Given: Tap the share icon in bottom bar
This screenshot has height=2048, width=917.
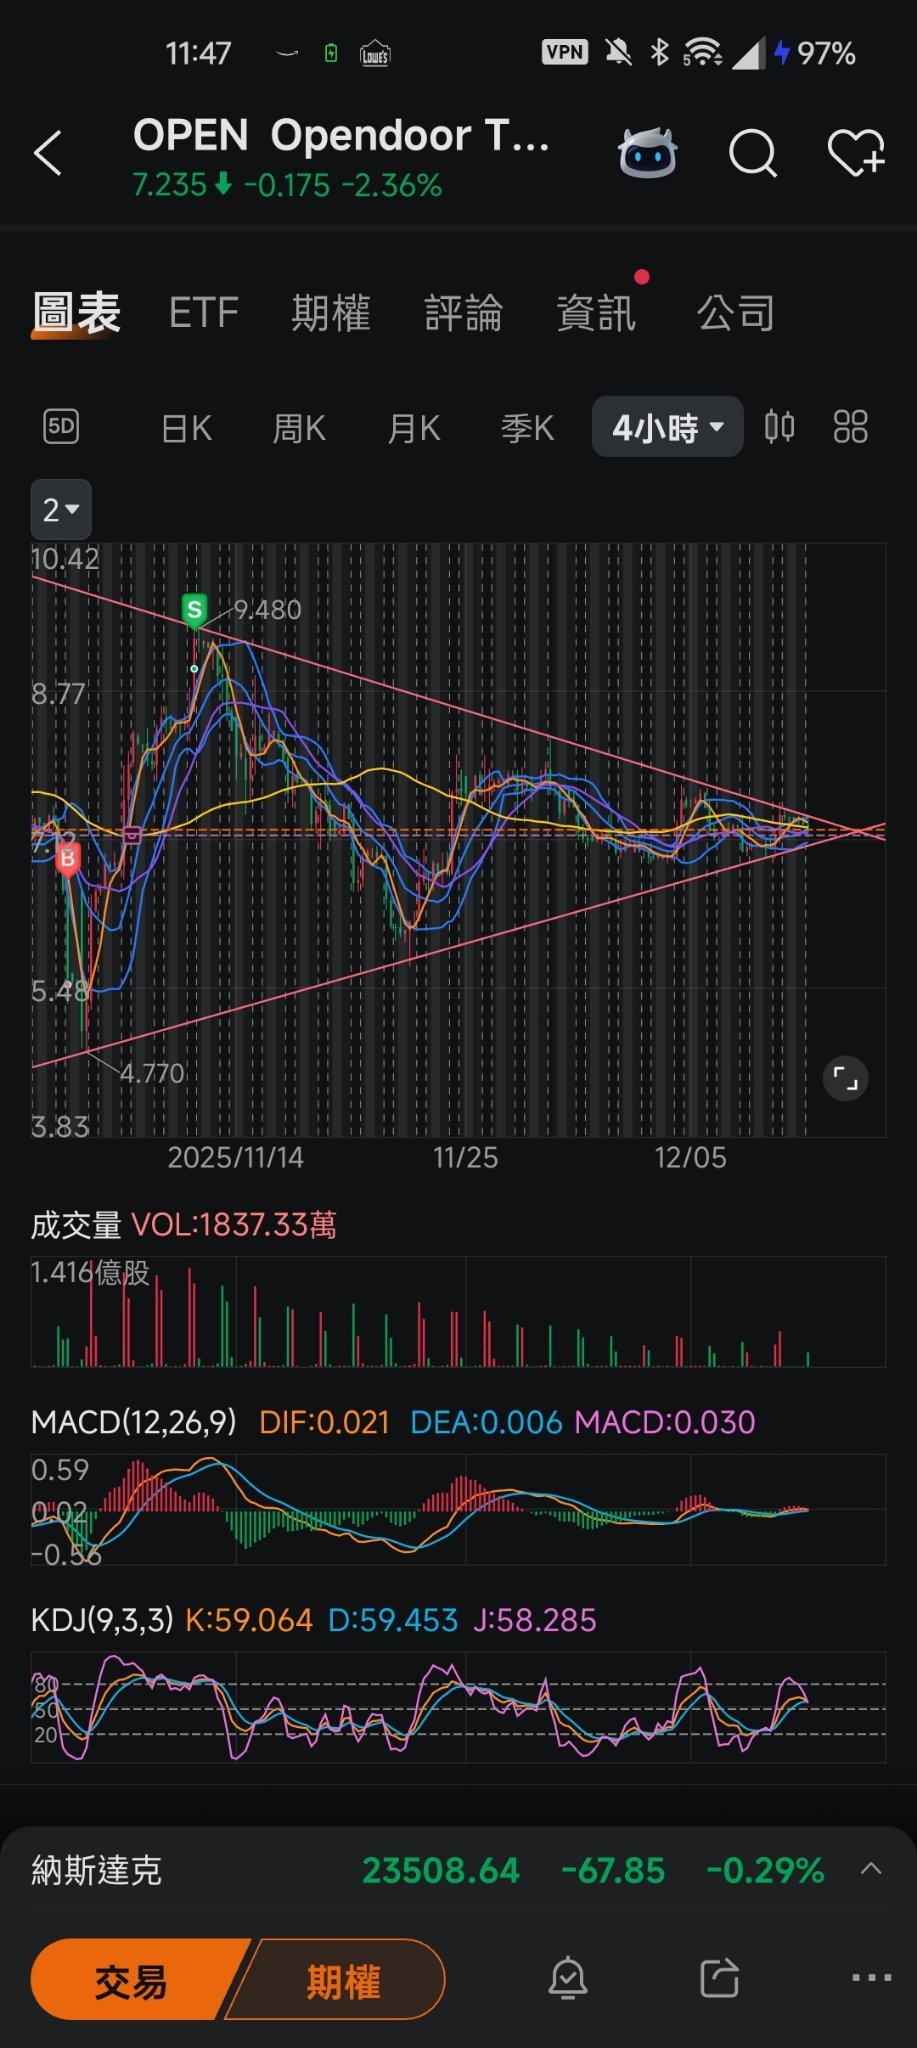Looking at the screenshot, I should [x=719, y=1978].
